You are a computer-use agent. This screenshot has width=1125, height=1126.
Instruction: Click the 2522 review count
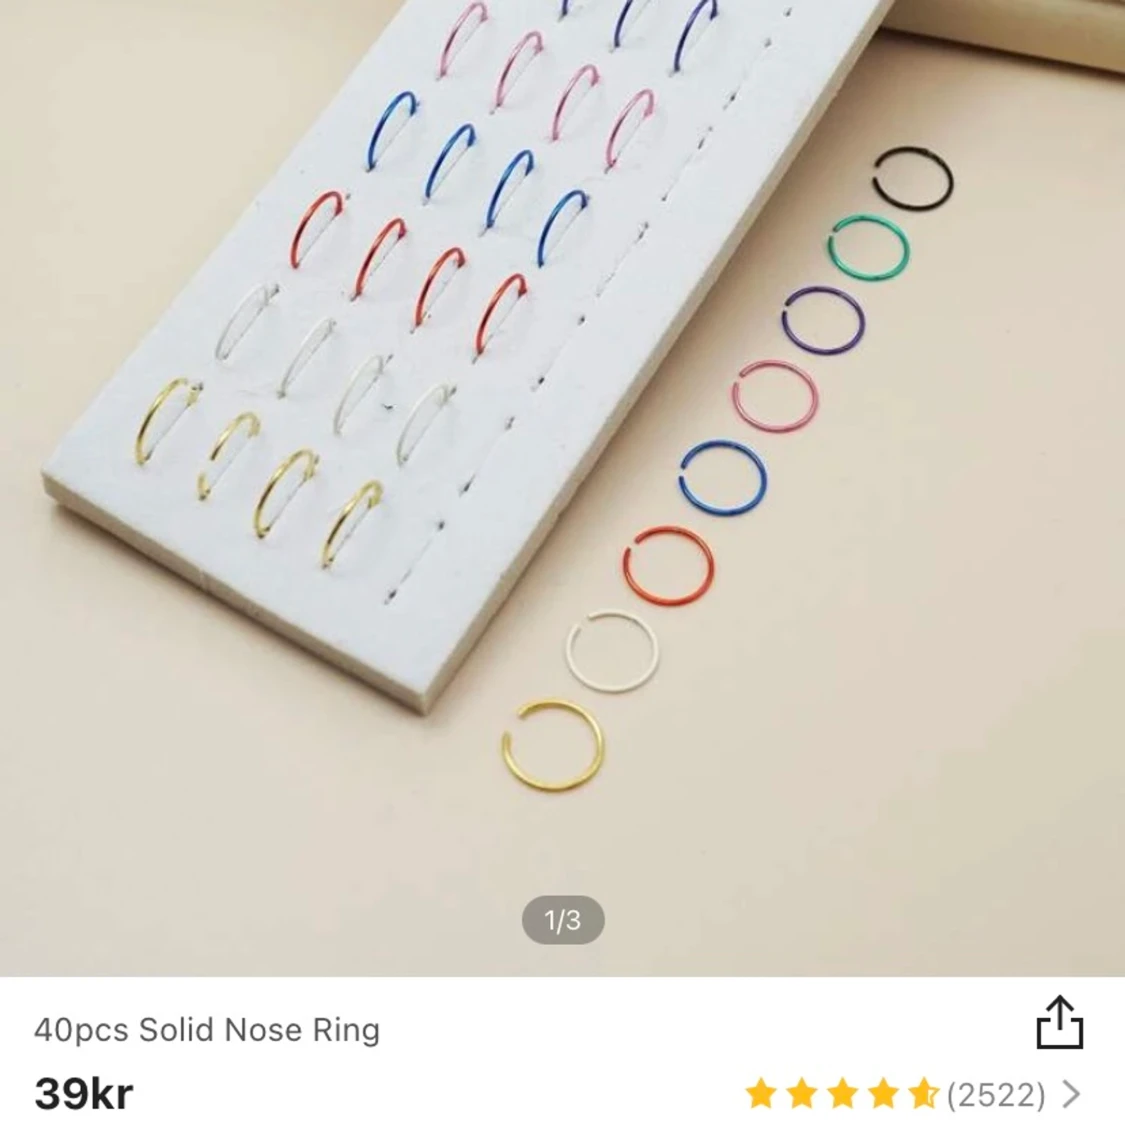point(996,1095)
